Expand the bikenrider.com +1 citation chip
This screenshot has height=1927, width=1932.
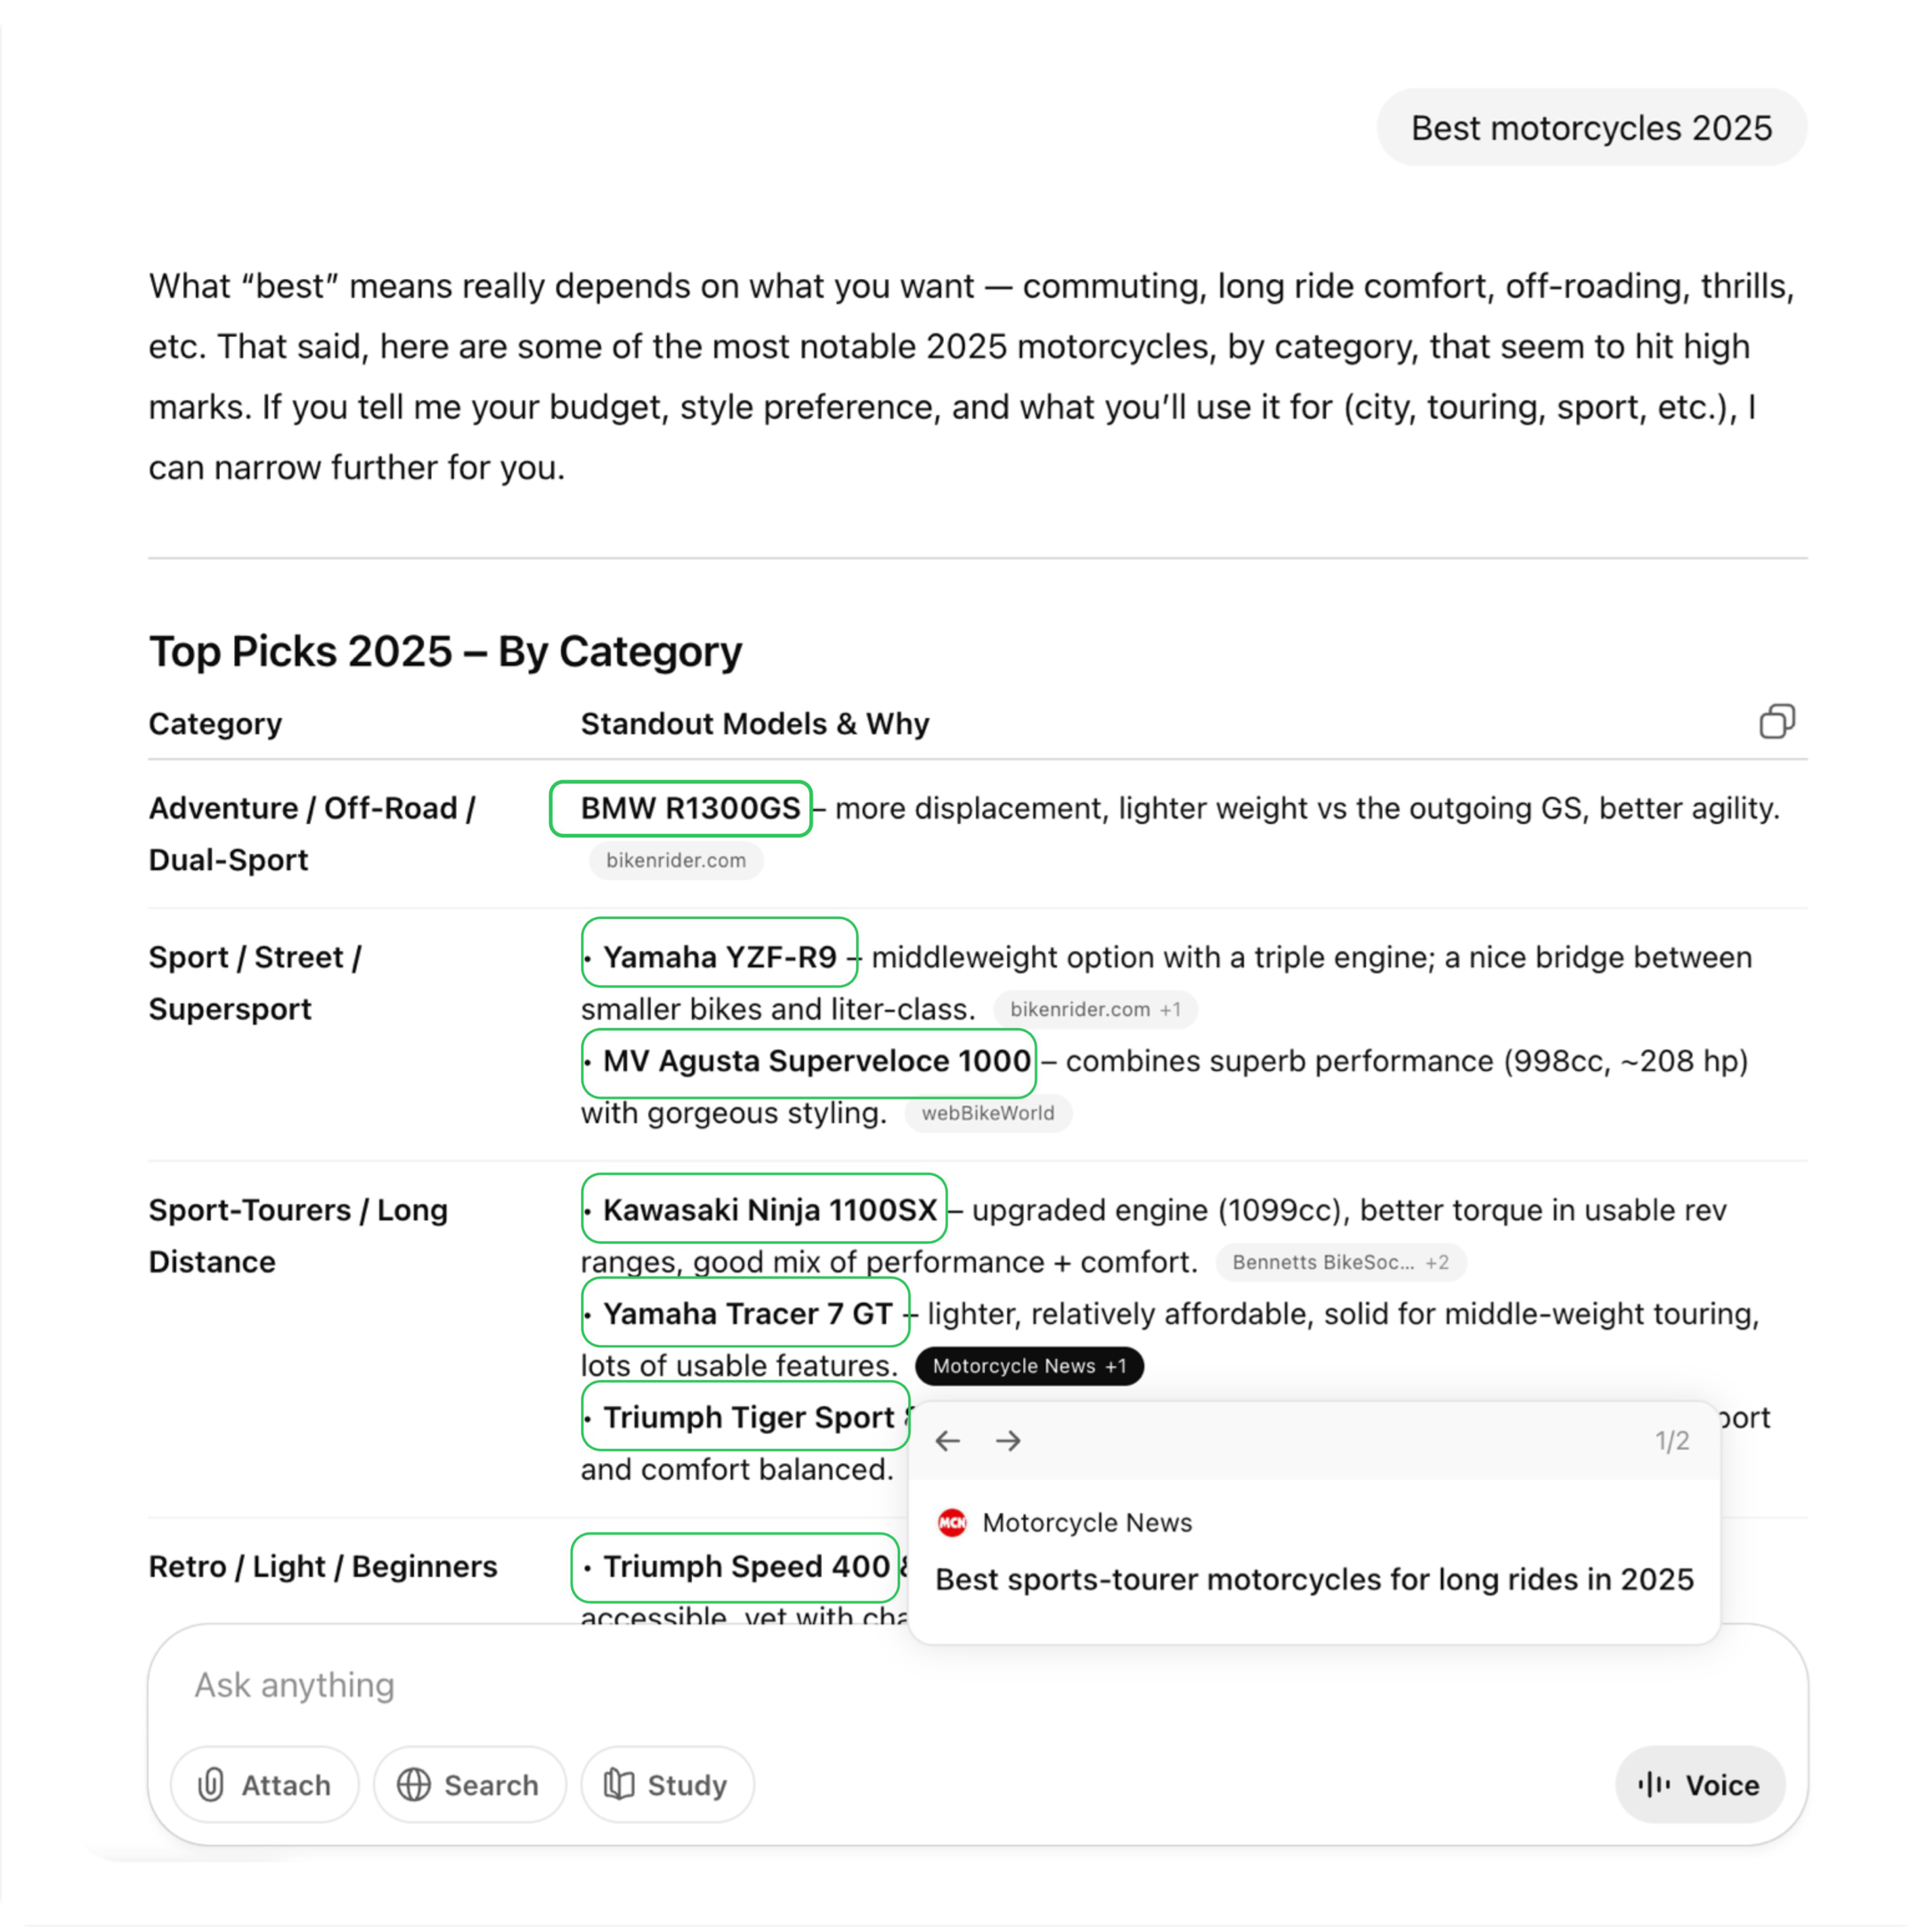[x=1094, y=1009]
